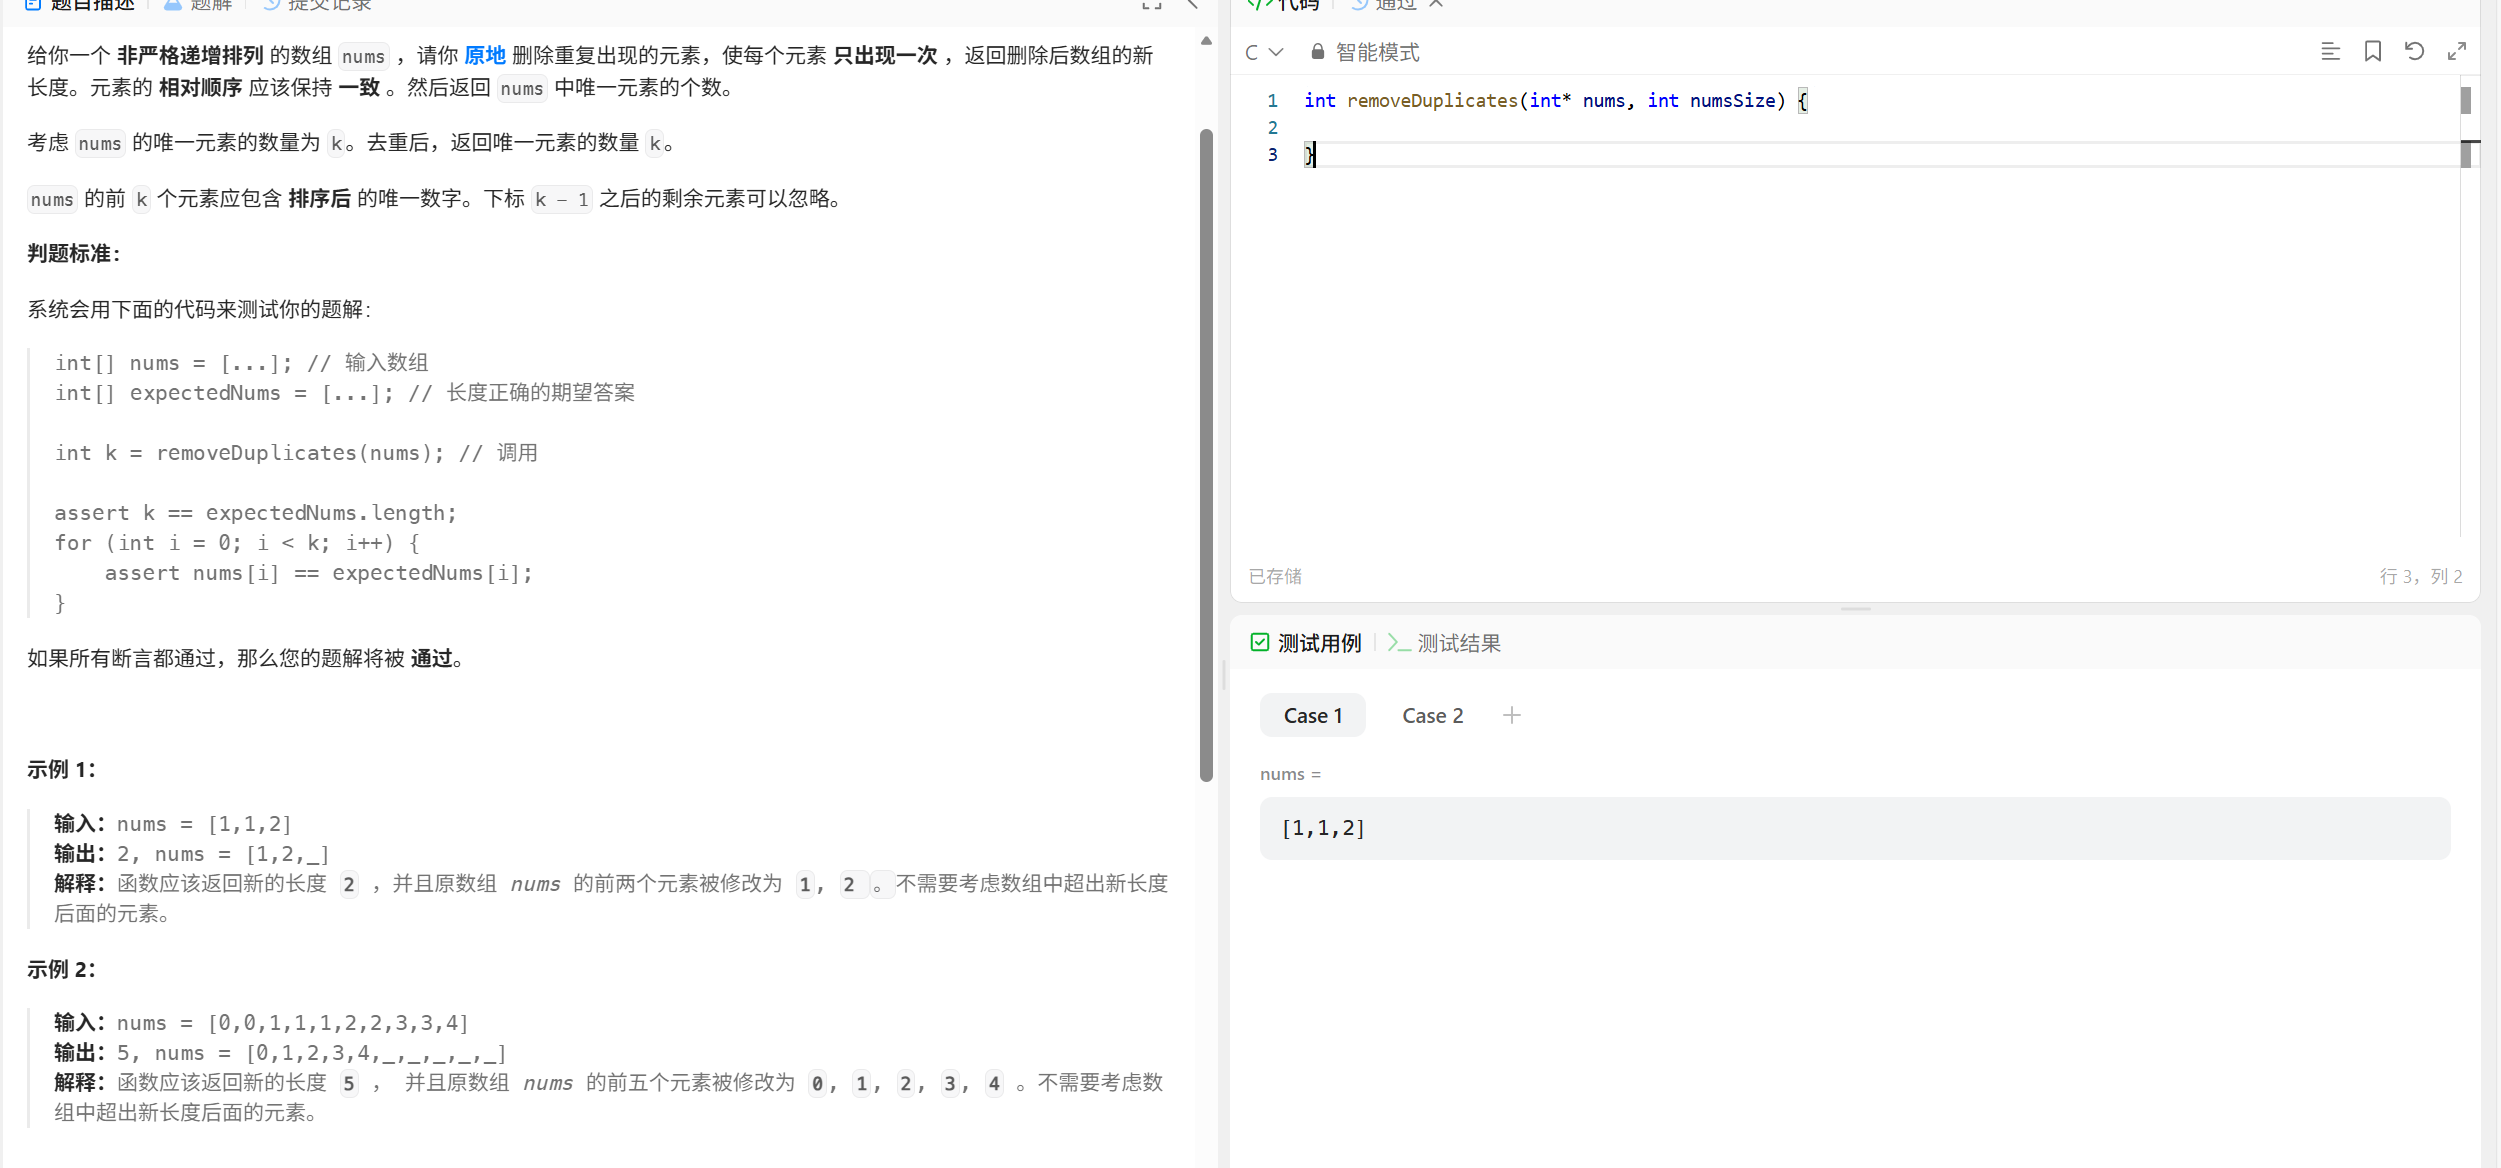Open the C language dropdown

click(x=1263, y=52)
